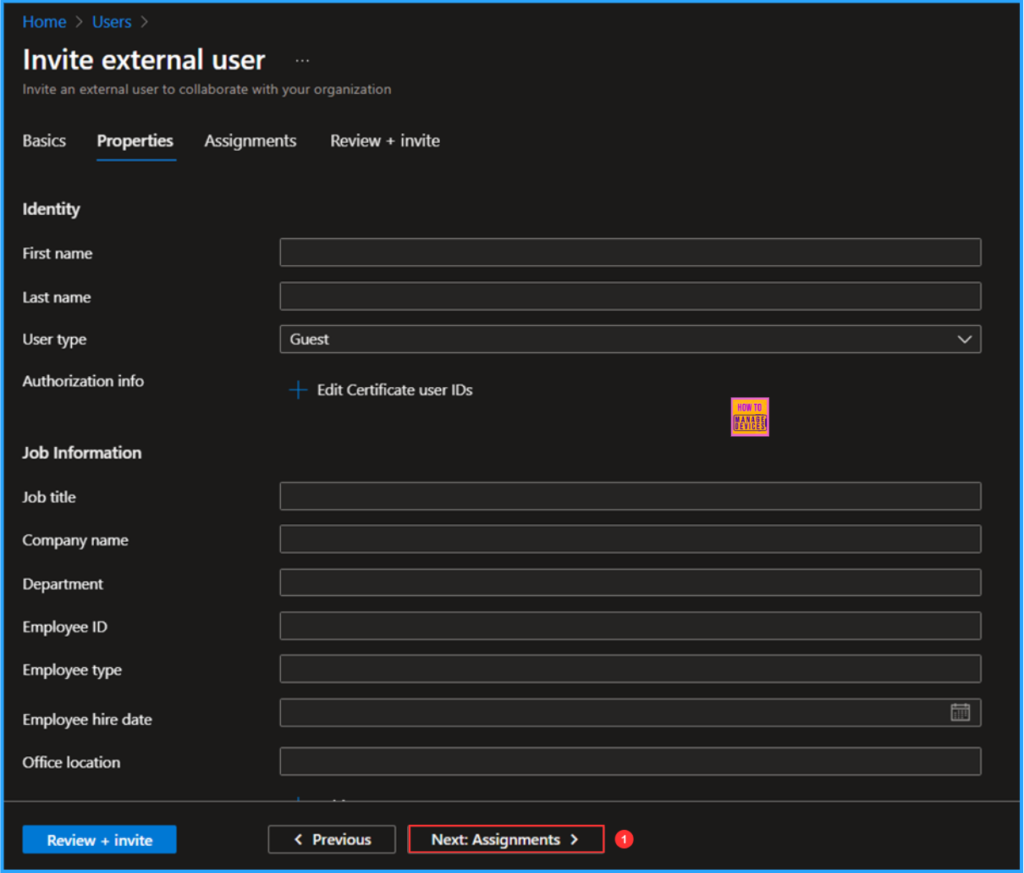This screenshot has height=873, width=1024.
Task: Click the chevron on the Guest selector
Action: click(x=964, y=339)
